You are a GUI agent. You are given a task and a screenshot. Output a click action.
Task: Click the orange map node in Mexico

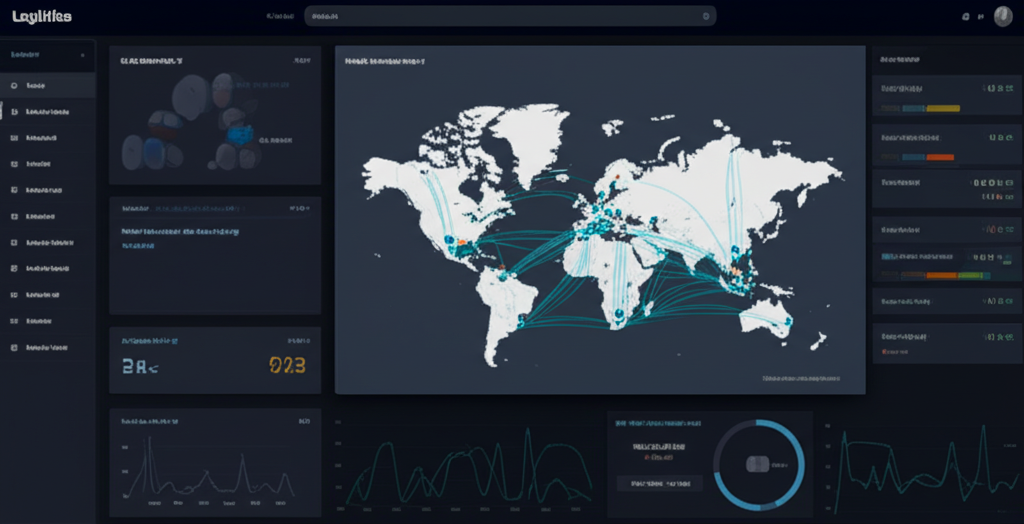462,242
